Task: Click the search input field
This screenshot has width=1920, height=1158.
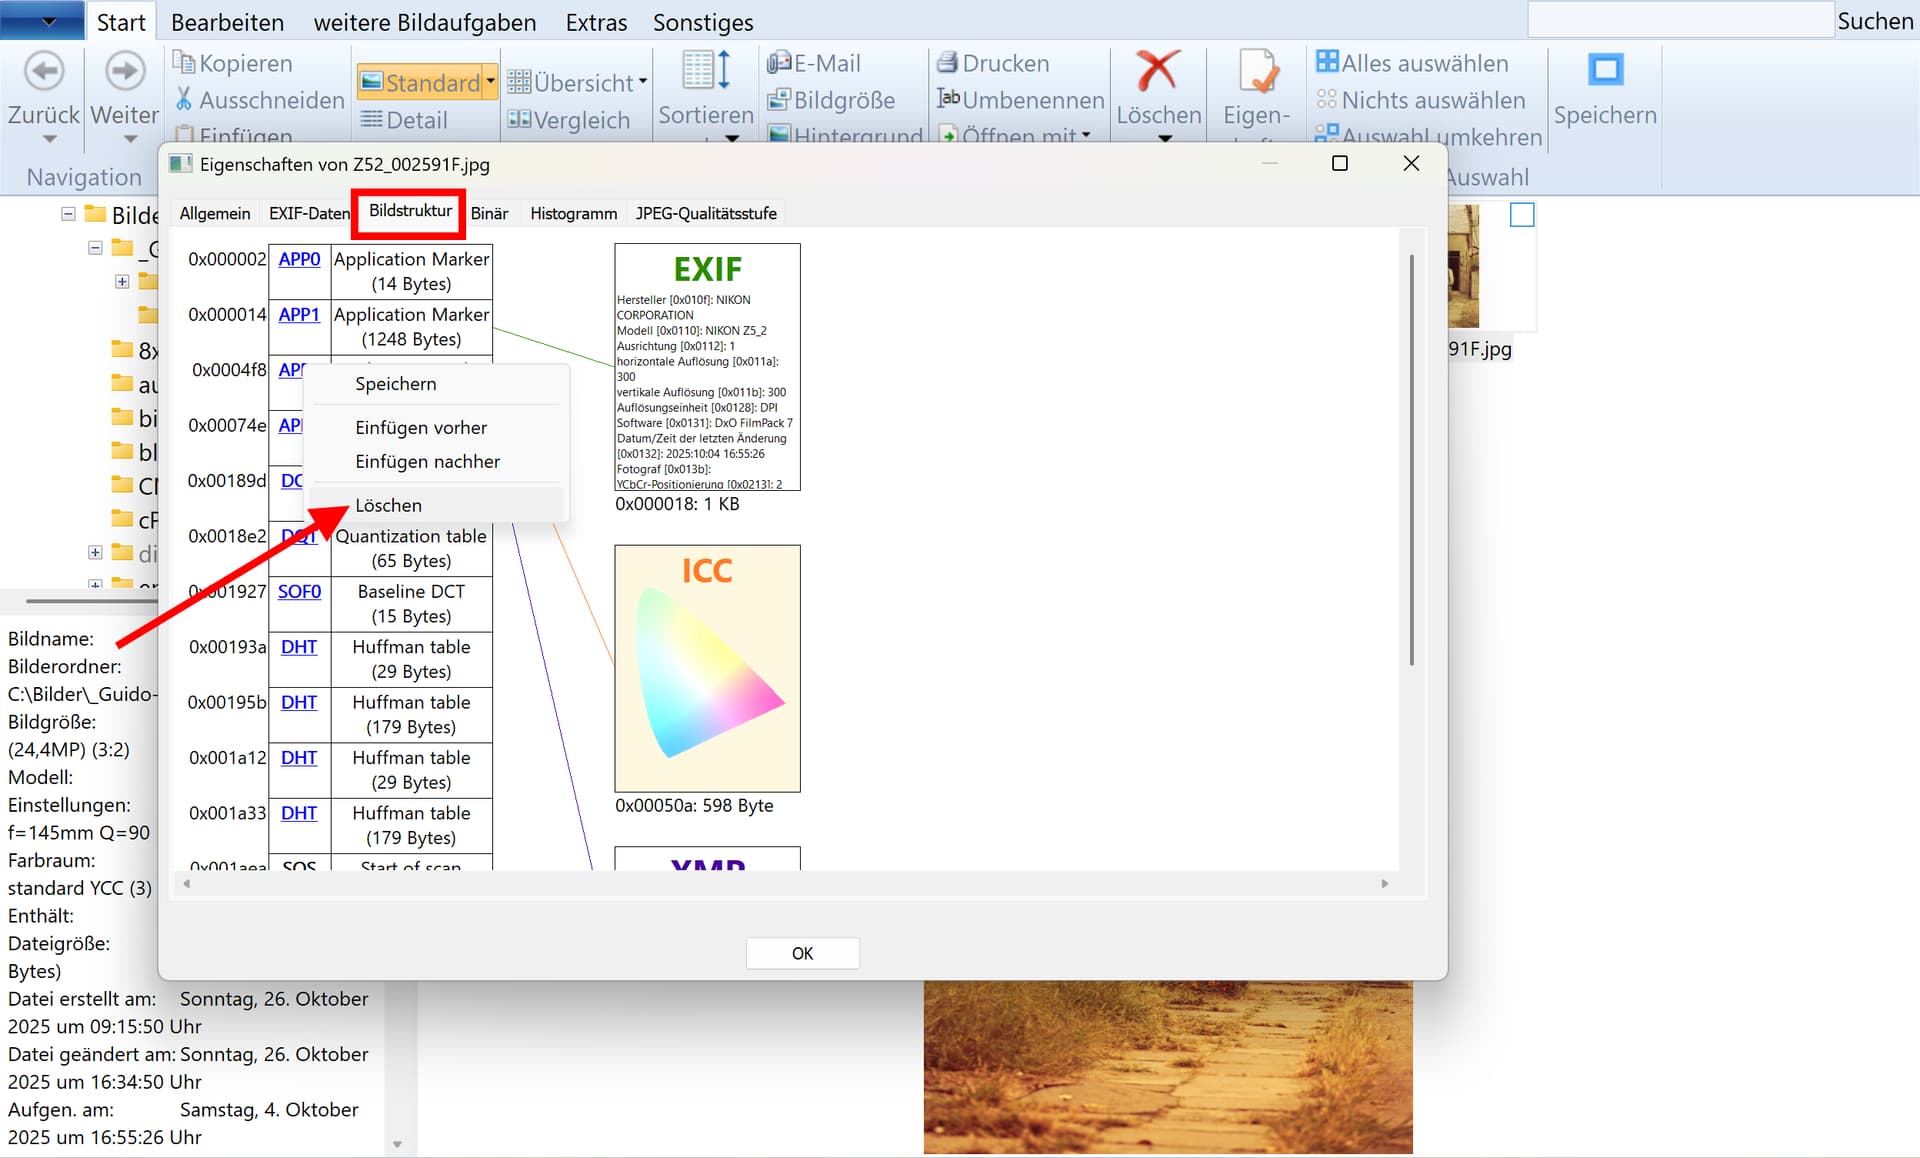Action: pos(1680,21)
